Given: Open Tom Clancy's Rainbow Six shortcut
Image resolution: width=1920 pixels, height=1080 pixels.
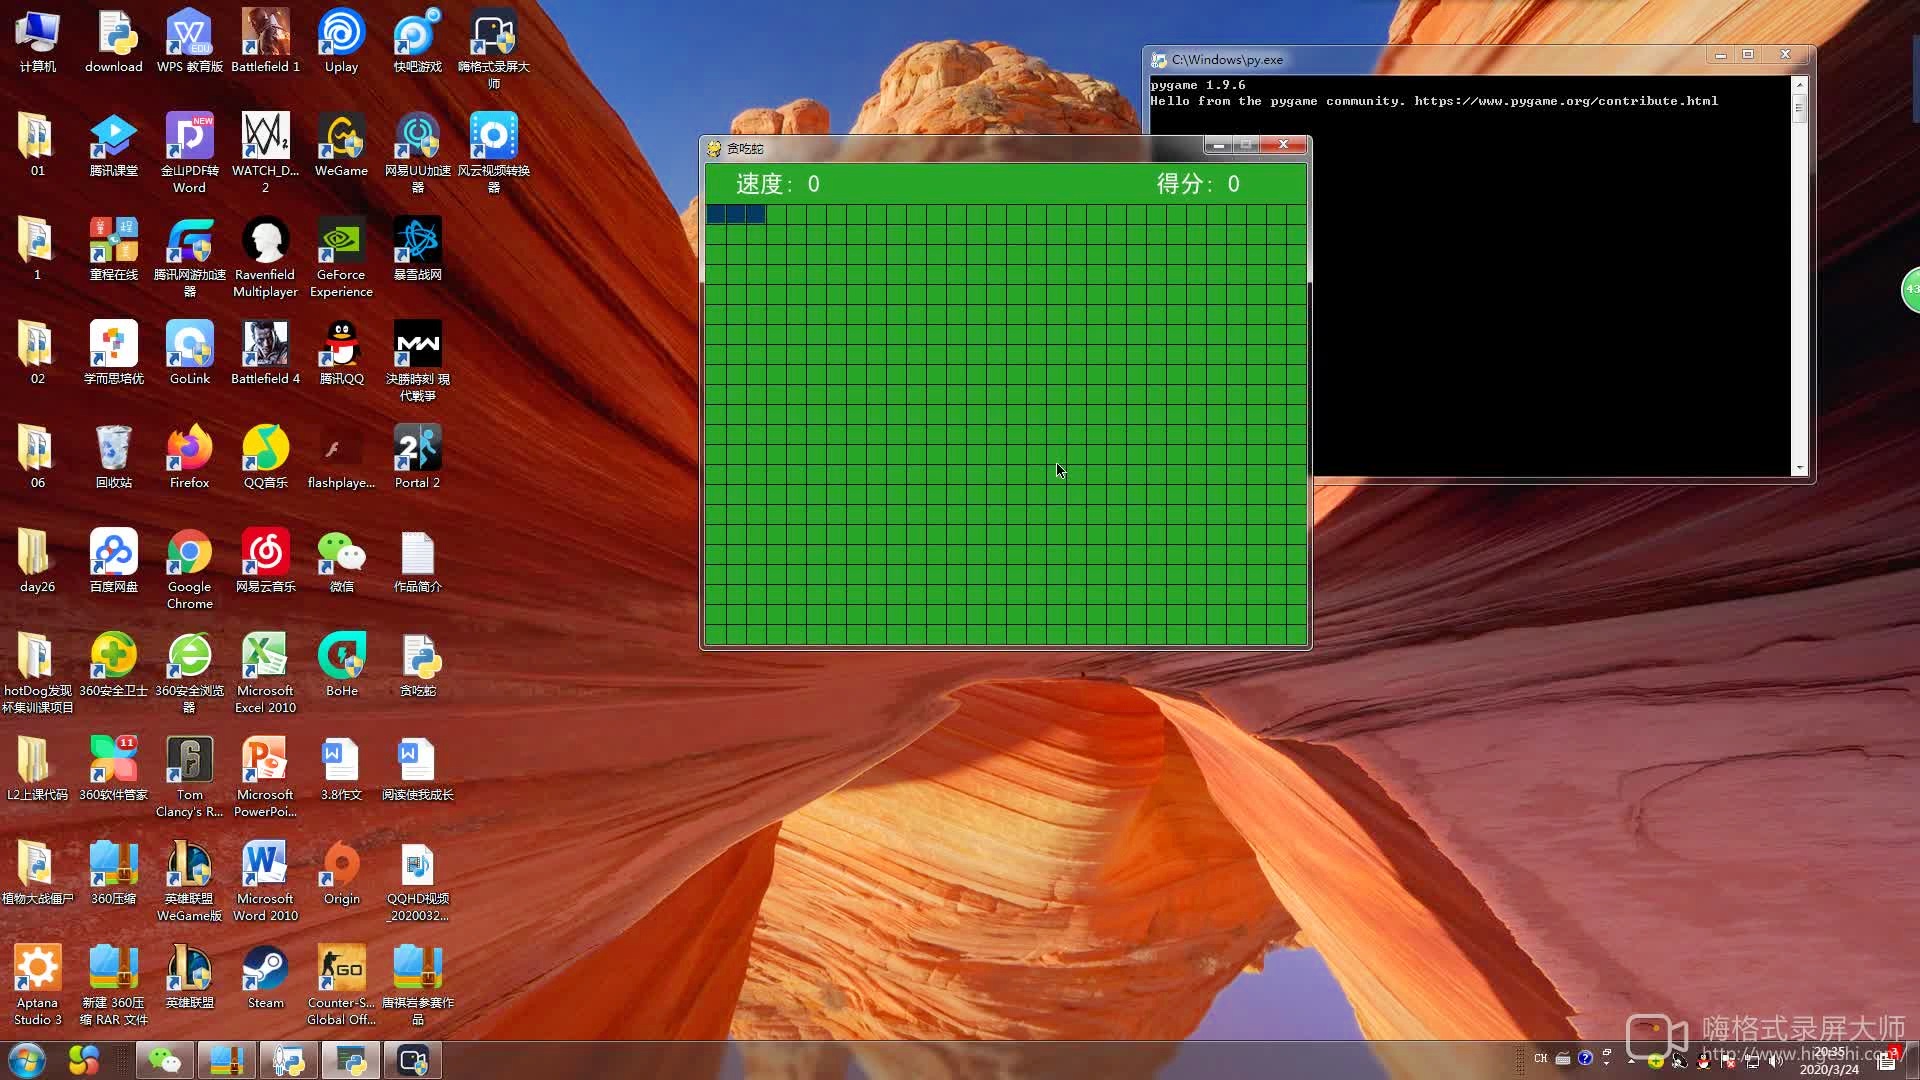Looking at the screenshot, I should click(189, 776).
